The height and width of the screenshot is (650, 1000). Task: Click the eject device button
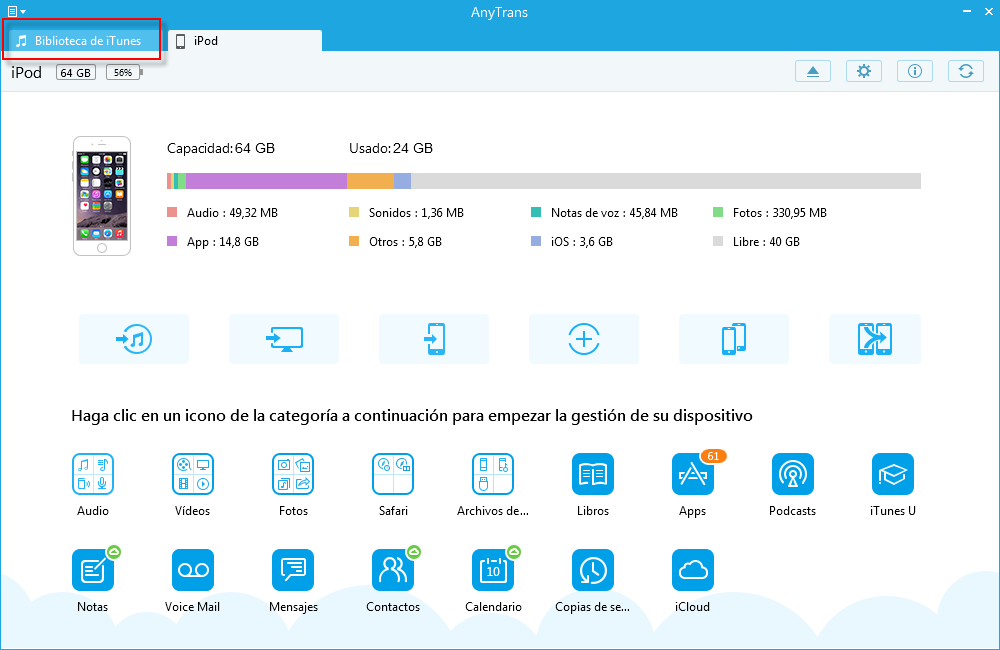tap(813, 71)
